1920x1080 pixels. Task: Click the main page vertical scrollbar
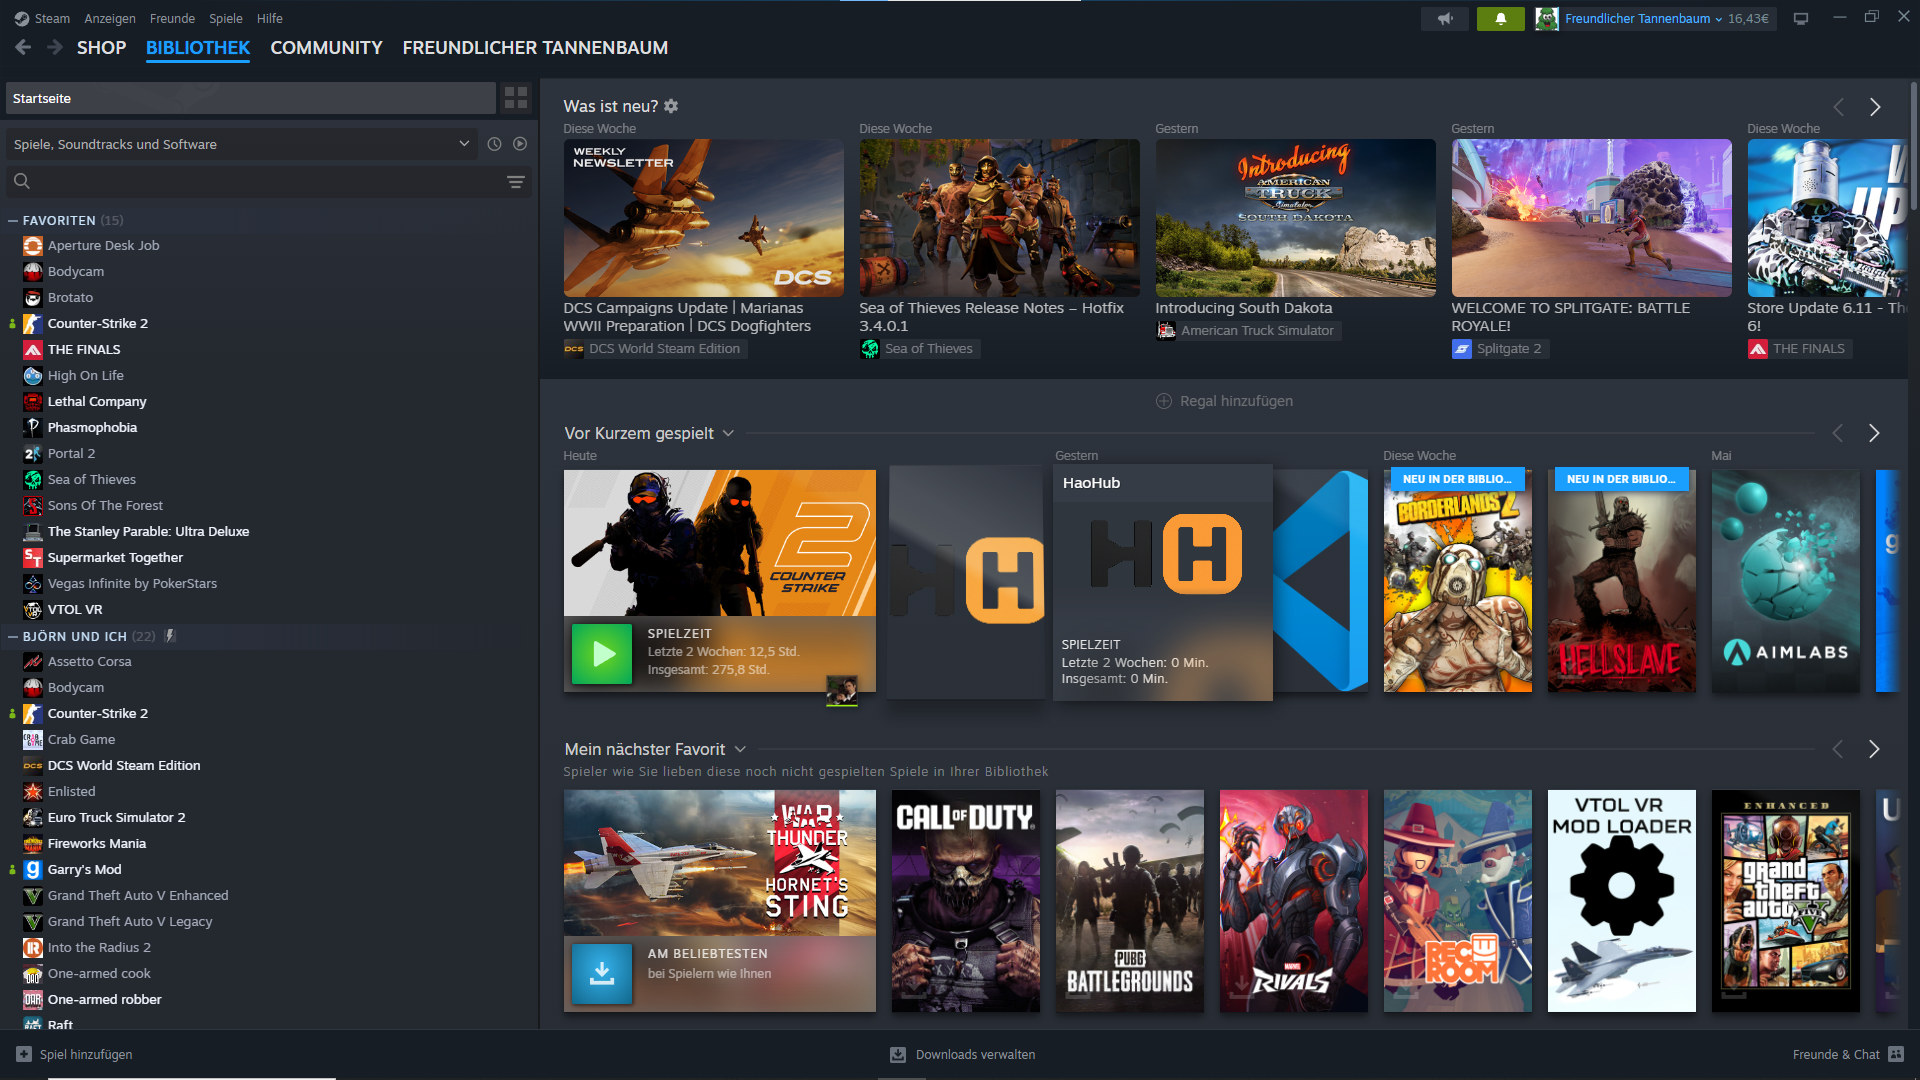click(1913, 146)
